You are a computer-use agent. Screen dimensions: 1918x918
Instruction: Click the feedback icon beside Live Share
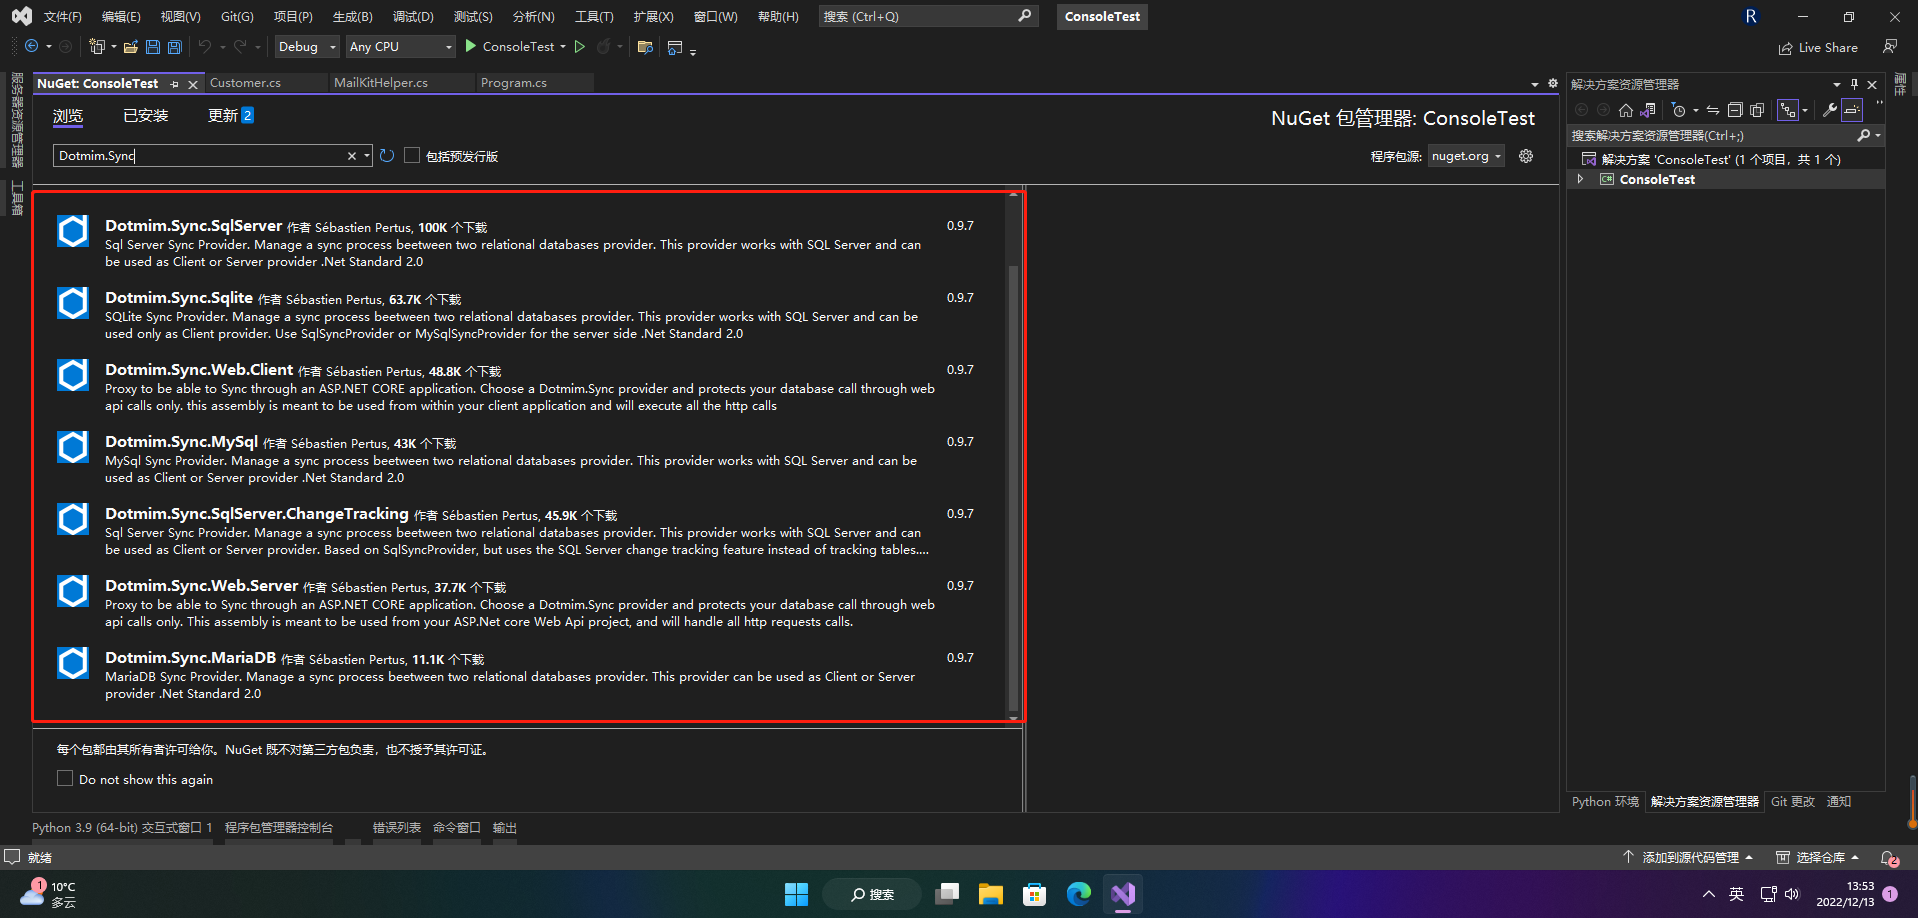[1890, 46]
